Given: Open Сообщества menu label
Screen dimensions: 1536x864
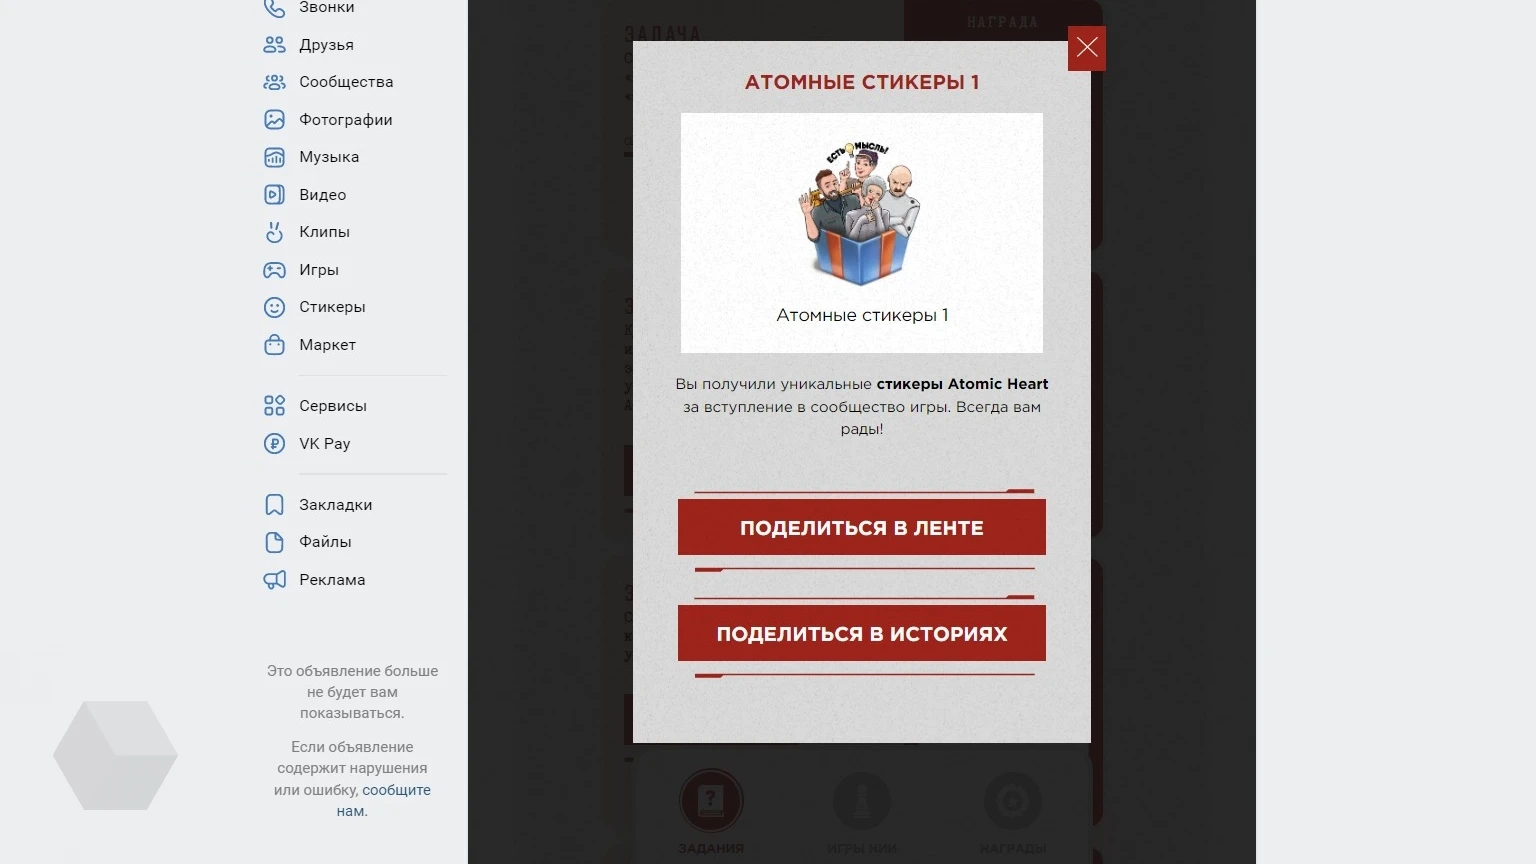Looking at the screenshot, I should point(346,82).
